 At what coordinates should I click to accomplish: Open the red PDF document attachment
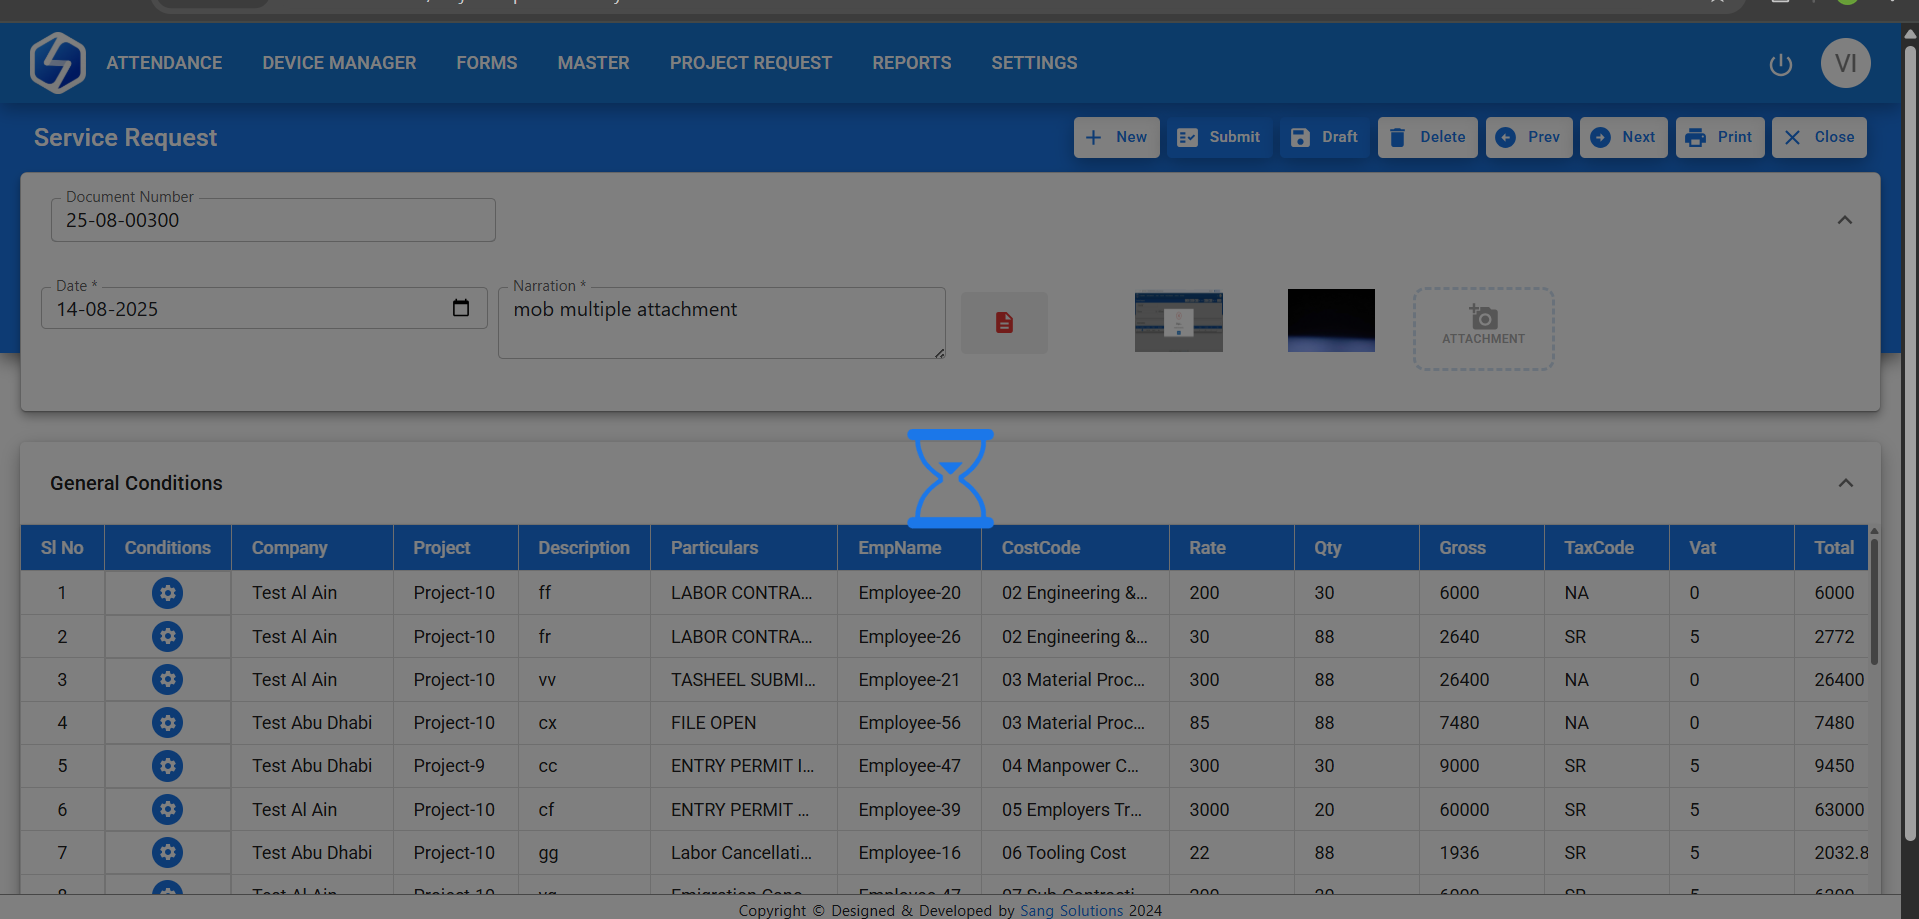coord(1004,322)
